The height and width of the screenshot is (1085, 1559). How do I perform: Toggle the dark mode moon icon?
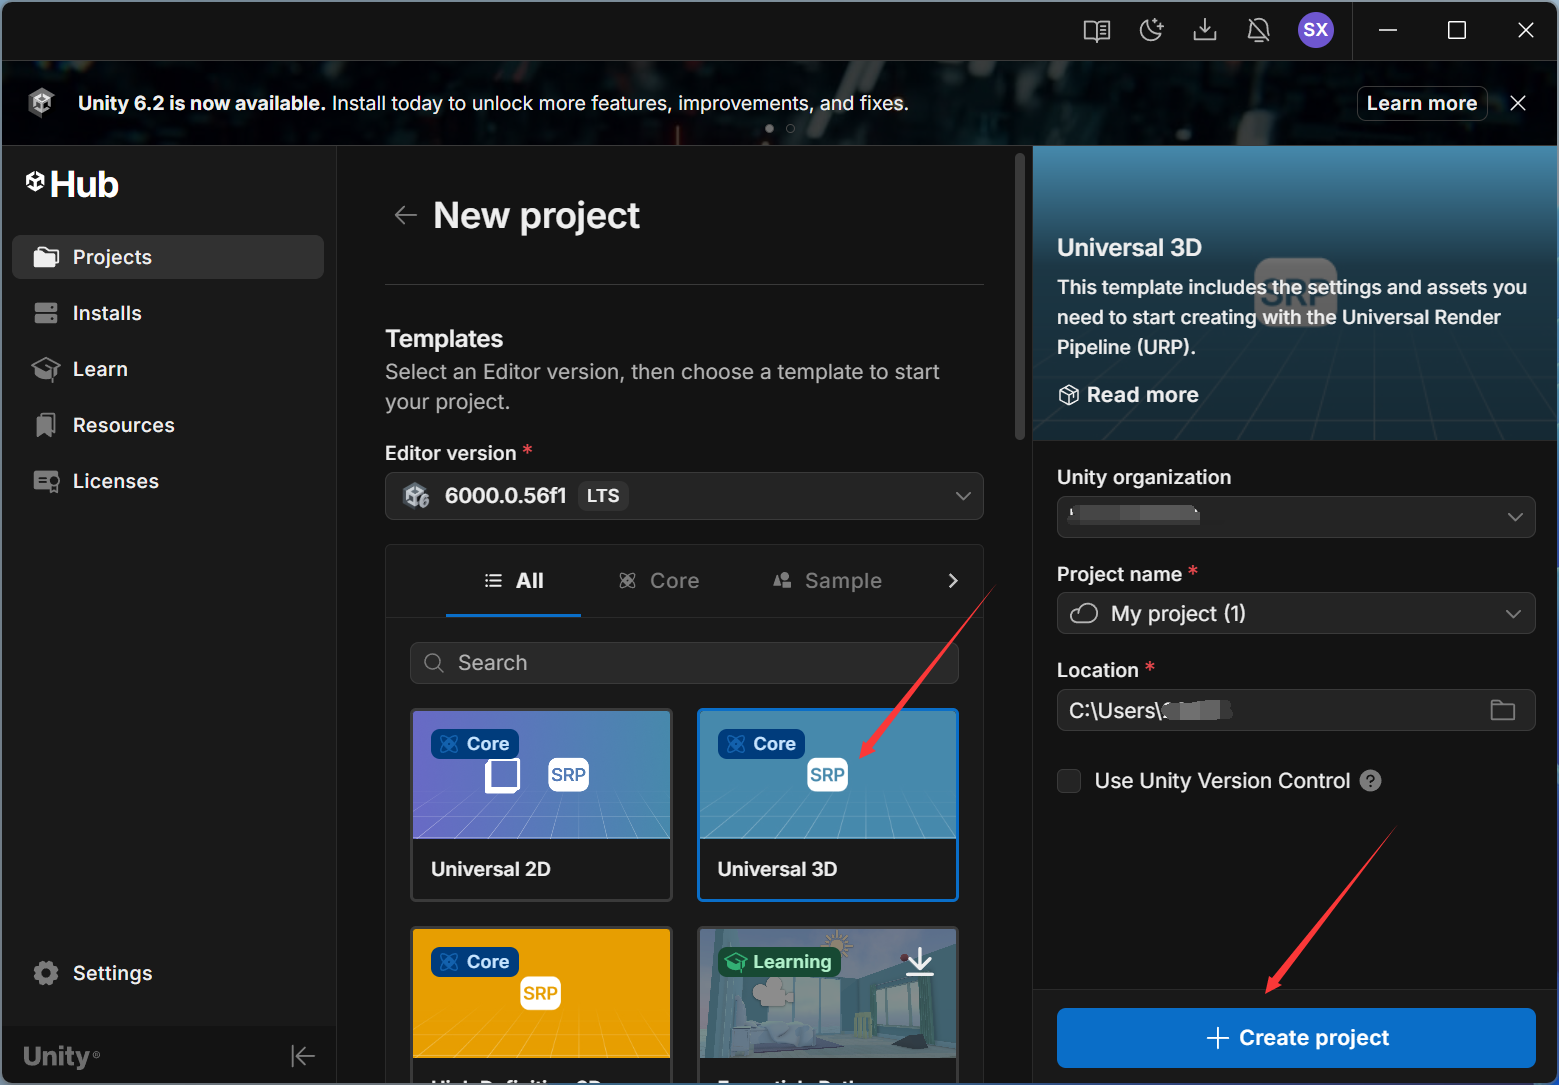pos(1151,30)
